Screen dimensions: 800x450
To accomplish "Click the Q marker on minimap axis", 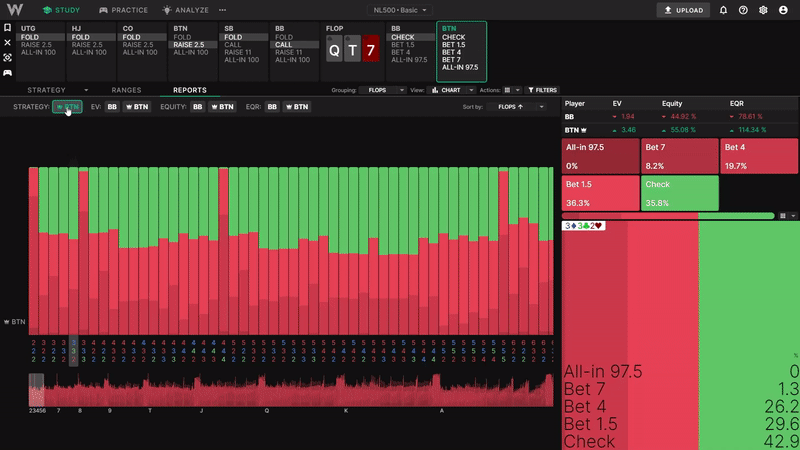I will click(x=266, y=411).
